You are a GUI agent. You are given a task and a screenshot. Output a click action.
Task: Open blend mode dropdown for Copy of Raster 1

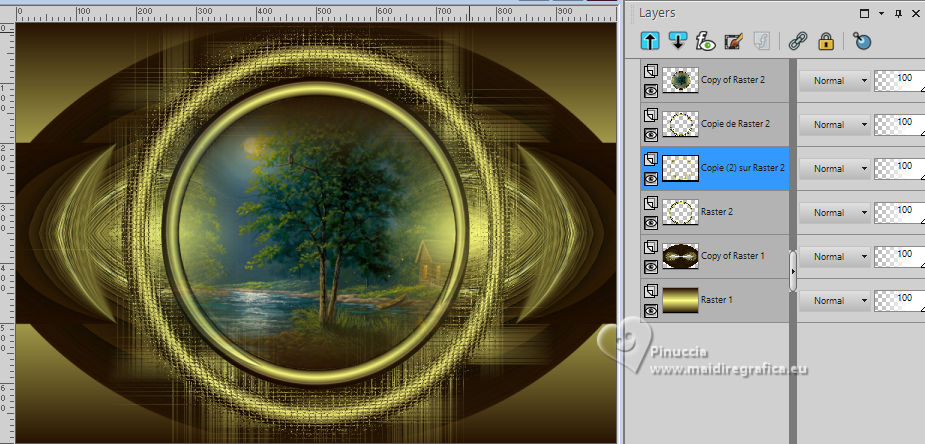pyautogui.click(x=834, y=256)
